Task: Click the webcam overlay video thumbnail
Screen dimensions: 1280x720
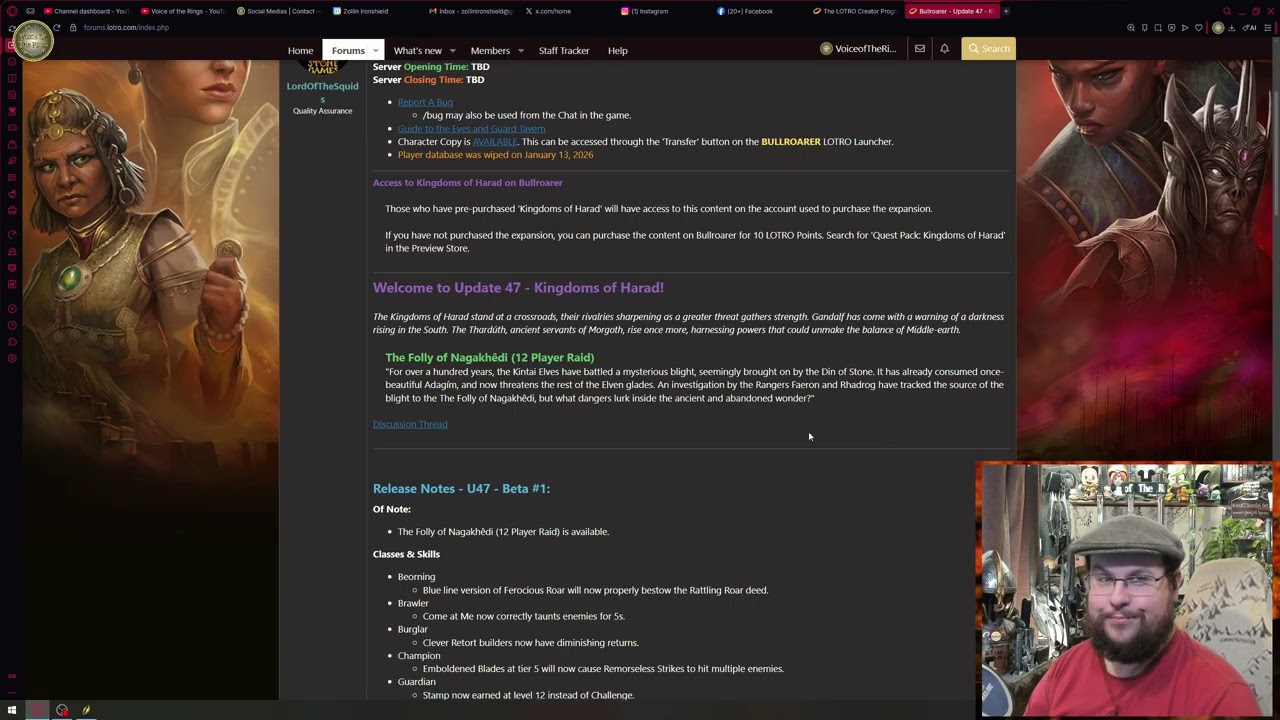Action: (1126, 590)
